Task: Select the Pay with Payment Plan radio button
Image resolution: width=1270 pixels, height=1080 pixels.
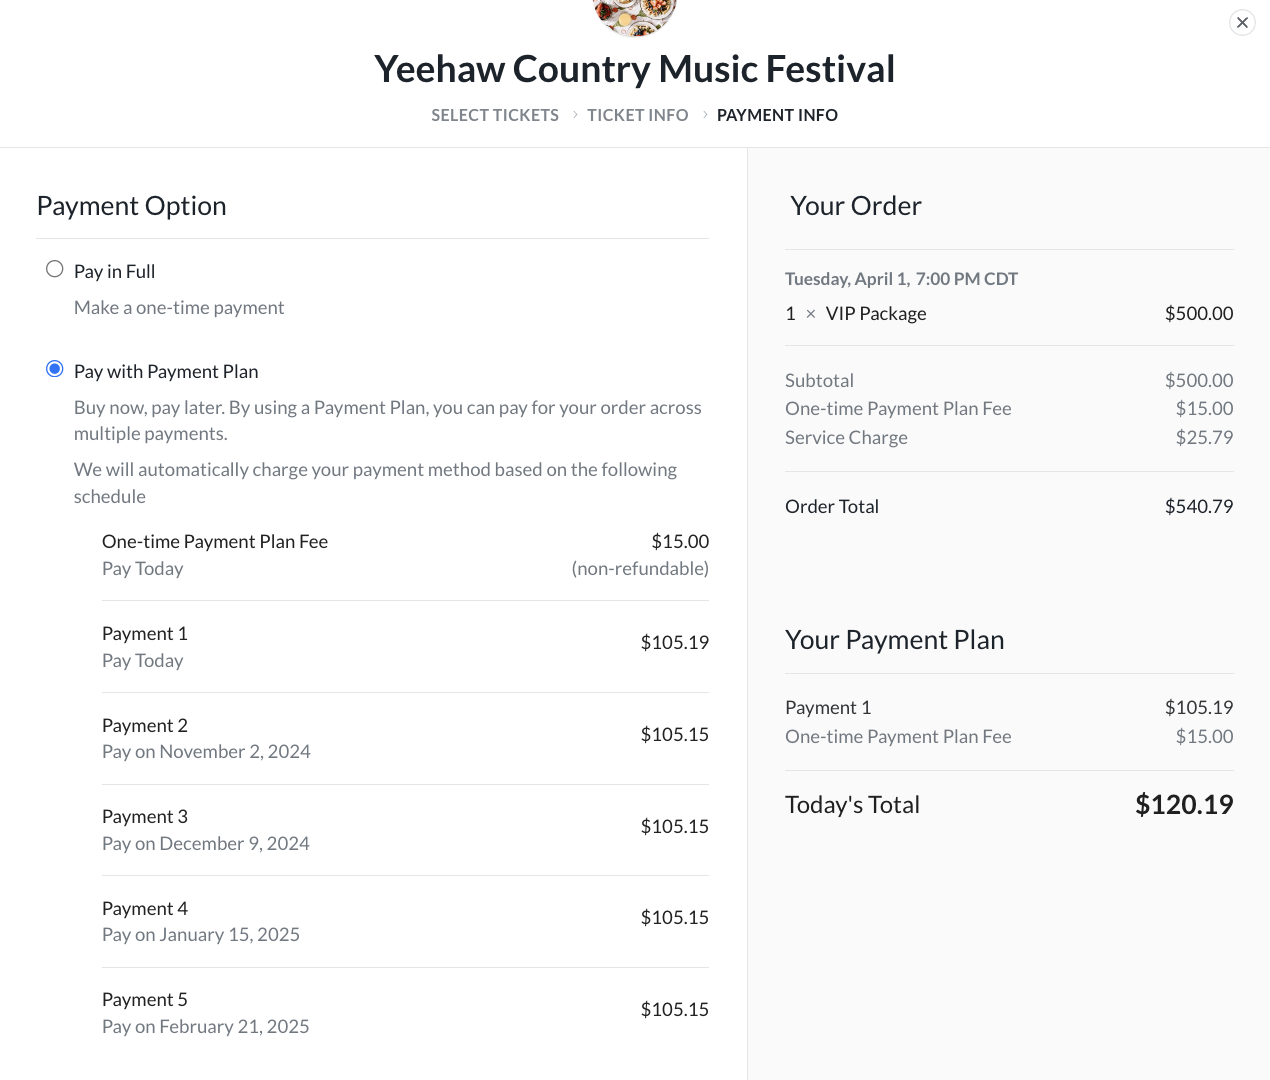Action: [55, 369]
